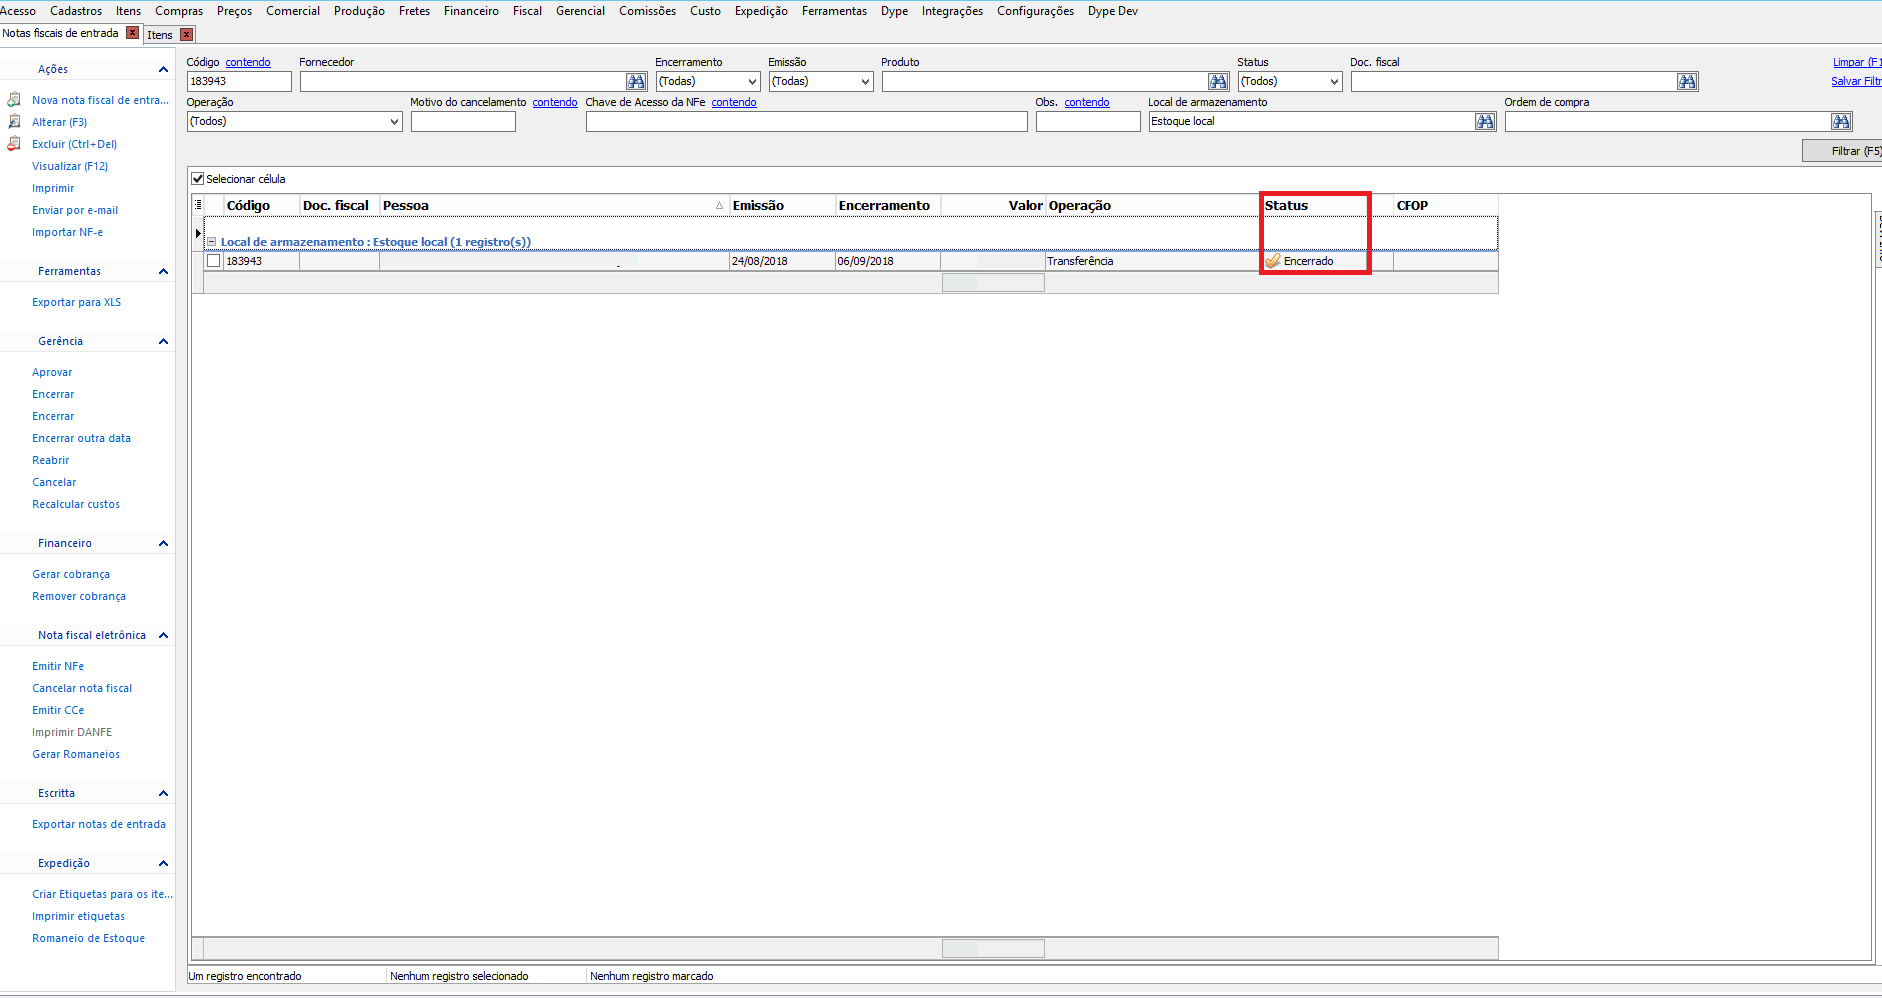This screenshot has width=1882, height=998.
Task: Toggle the Selecionar célula checkbox
Action: 198,179
